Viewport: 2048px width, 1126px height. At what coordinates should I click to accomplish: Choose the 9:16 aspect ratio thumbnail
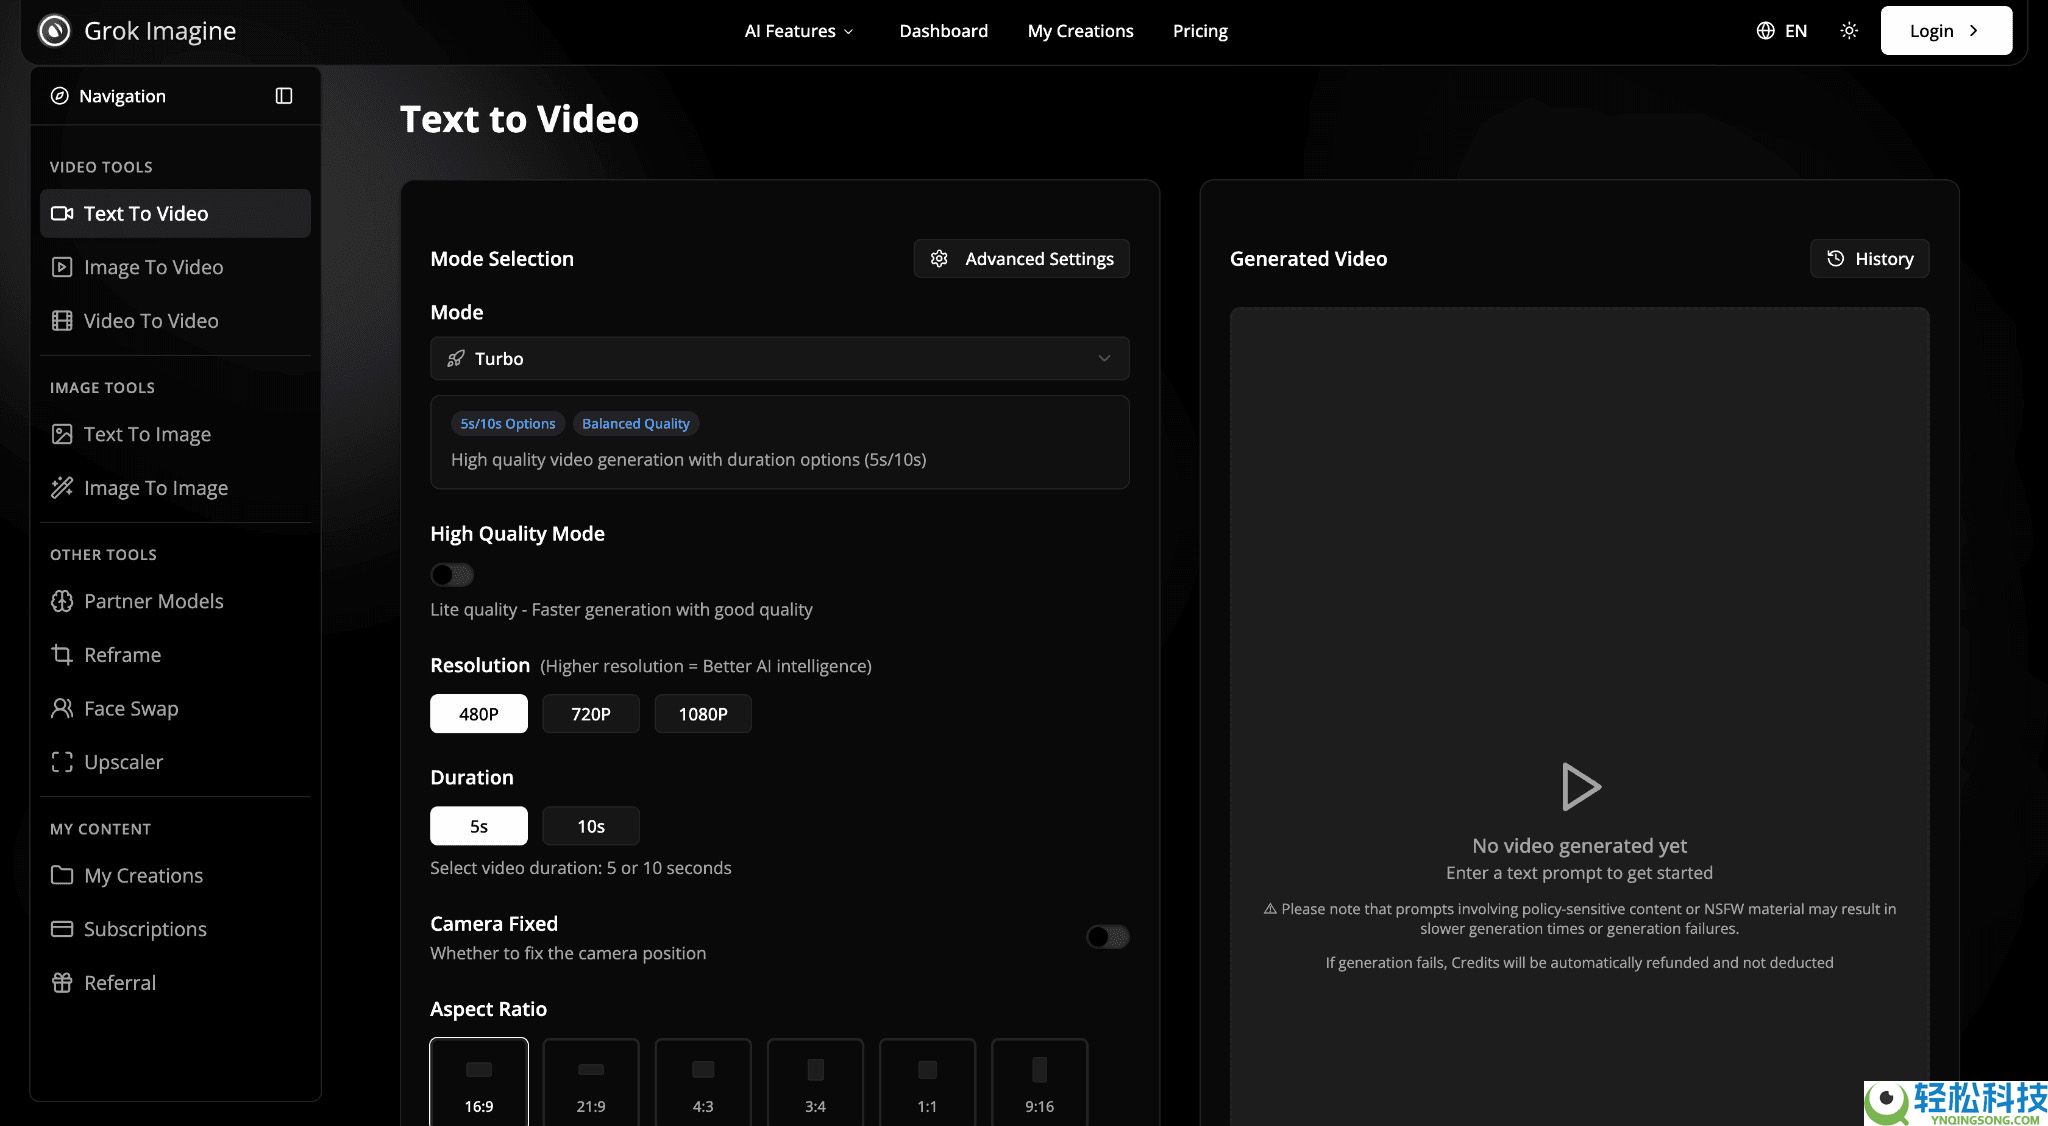1039,1084
